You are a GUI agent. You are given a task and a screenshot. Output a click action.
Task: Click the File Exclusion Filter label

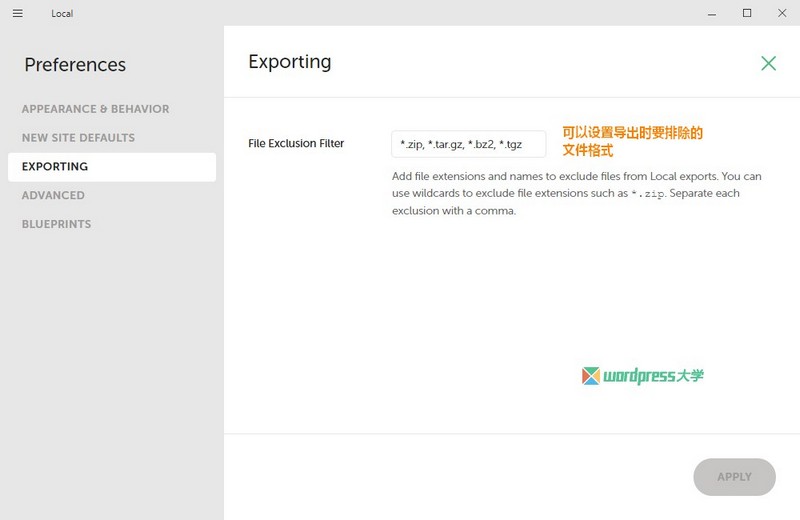296,143
